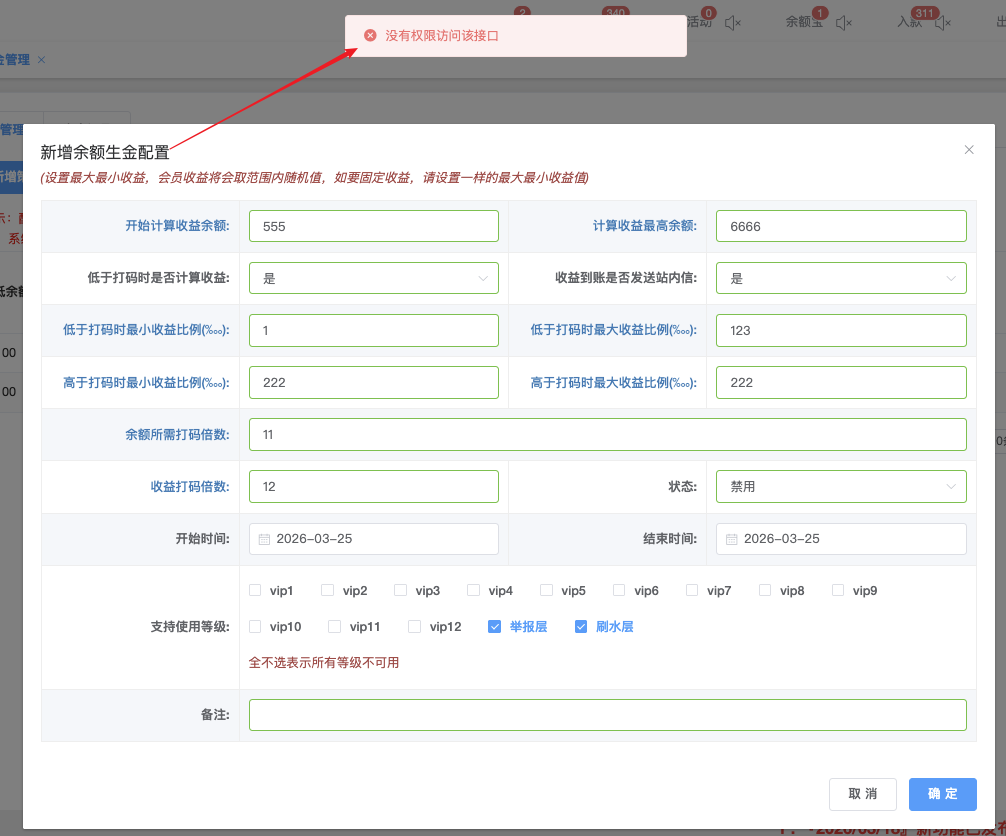
Task: Close the 管理 tab with its x icon
Action: point(41,60)
